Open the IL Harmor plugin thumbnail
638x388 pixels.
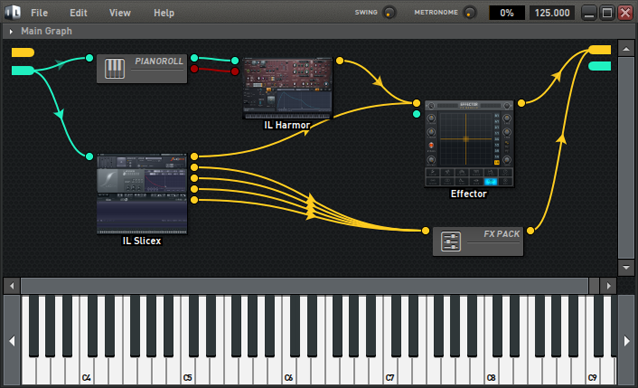[x=287, y=88]
